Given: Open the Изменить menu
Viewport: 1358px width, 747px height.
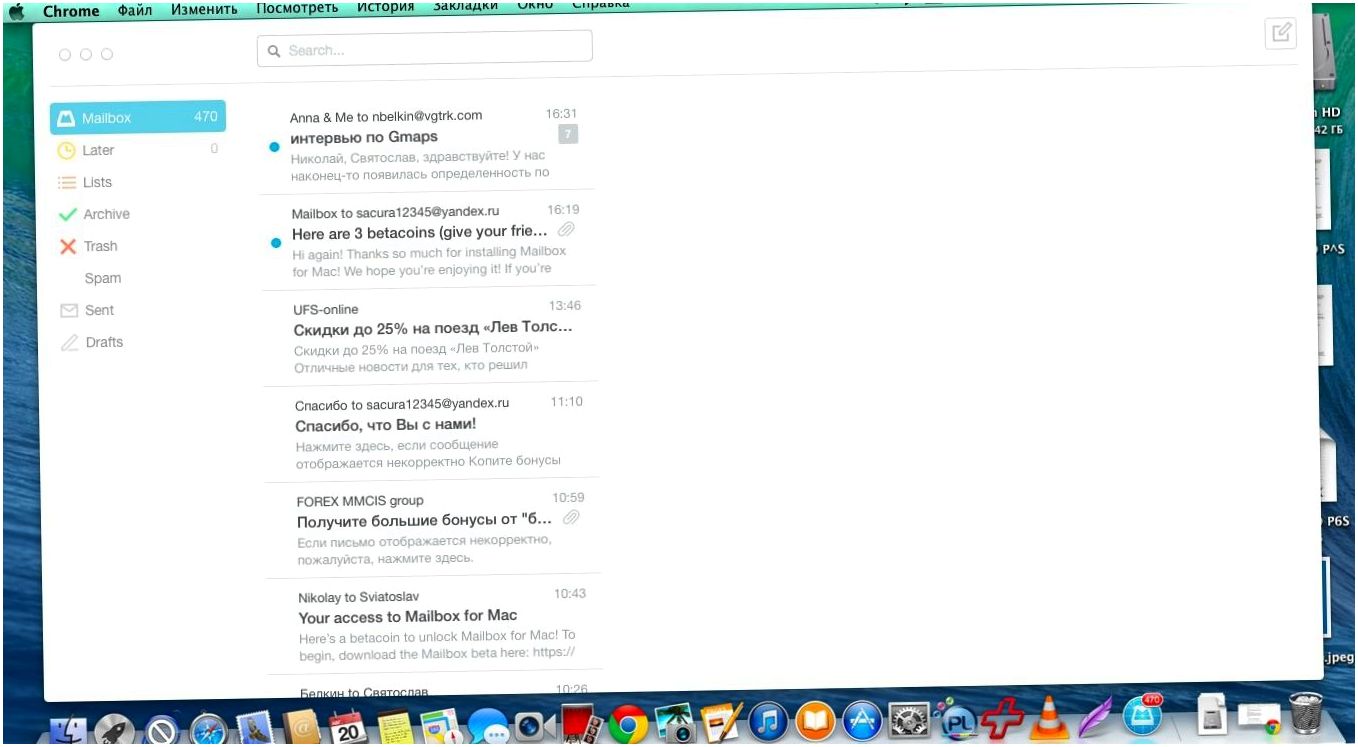Looking at the screenshot, I should pyautogui.click(x=204, y=9).
